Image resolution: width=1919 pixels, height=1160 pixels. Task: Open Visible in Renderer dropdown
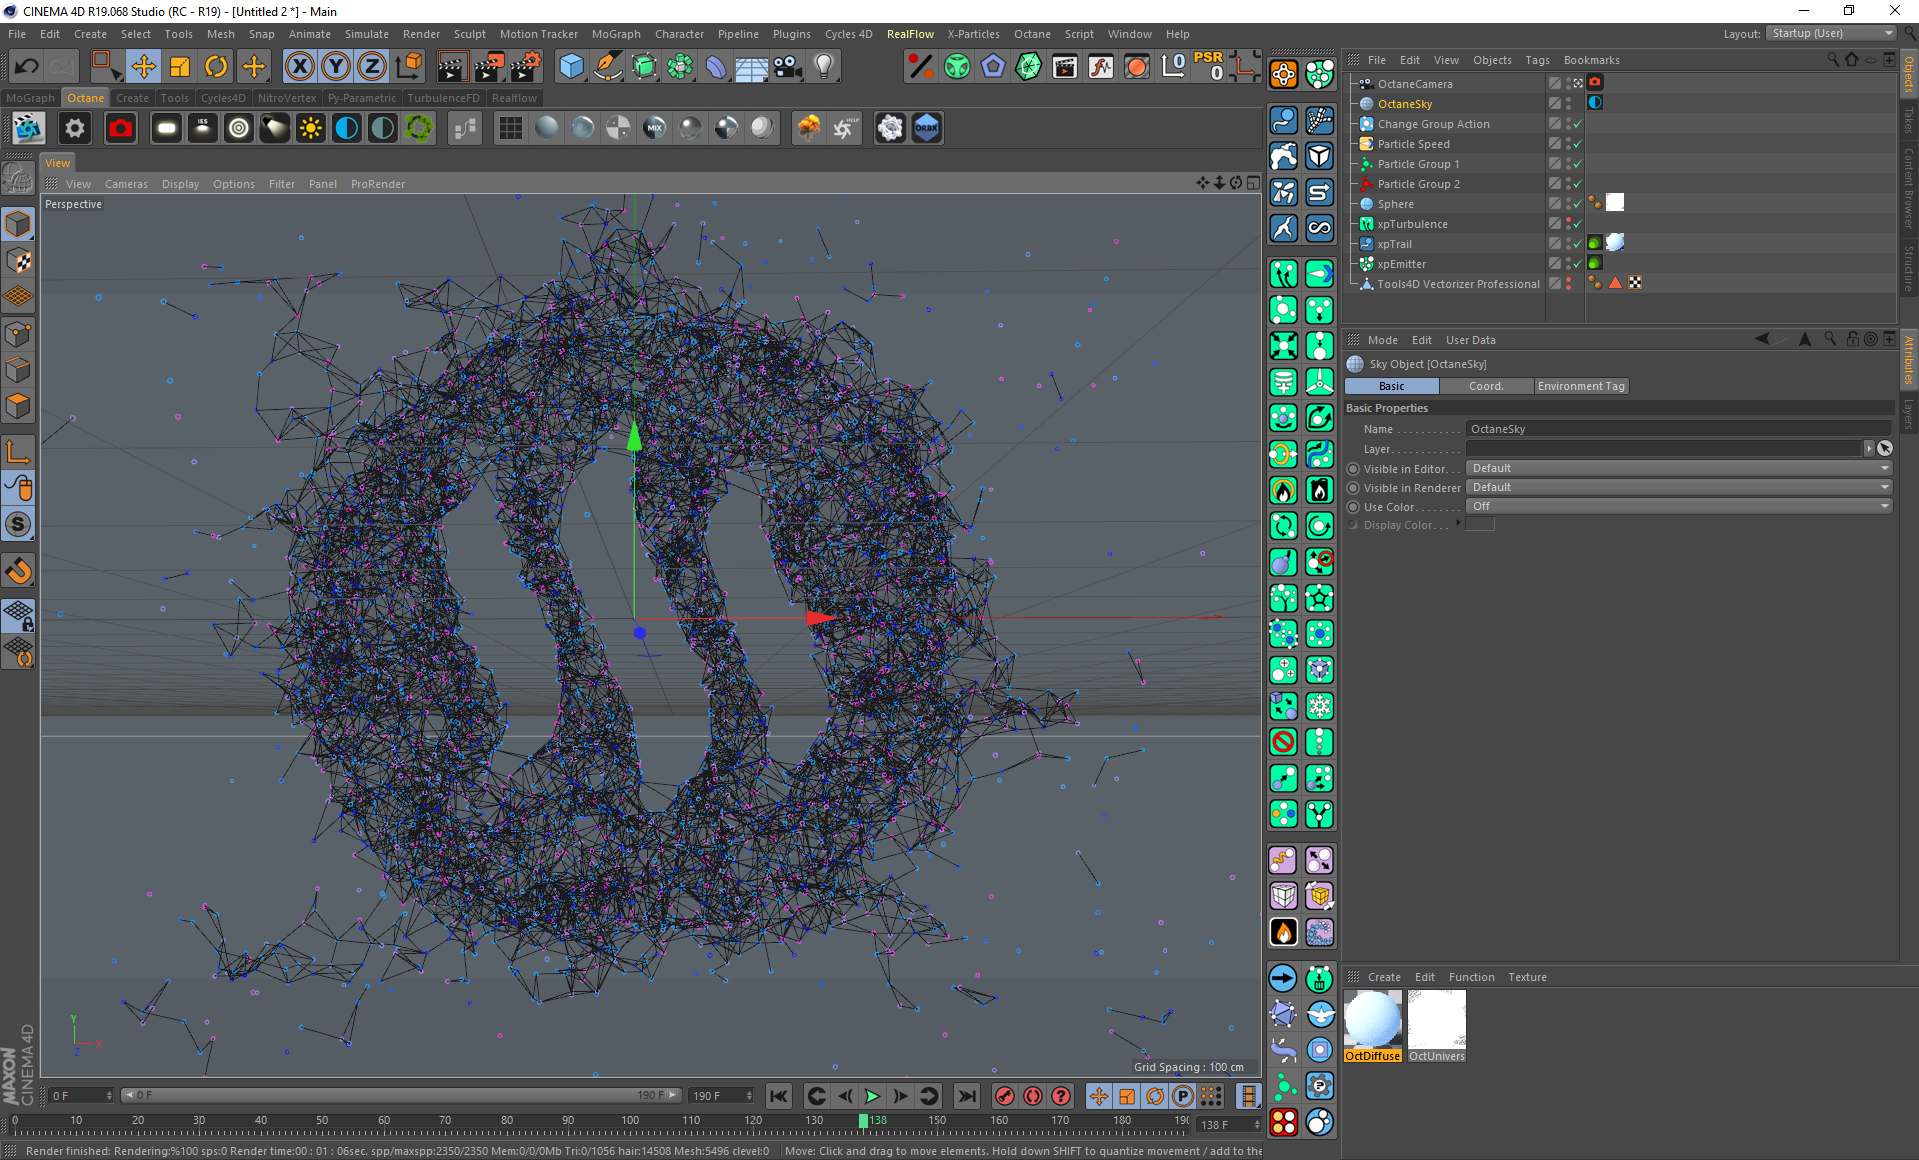1679,487
